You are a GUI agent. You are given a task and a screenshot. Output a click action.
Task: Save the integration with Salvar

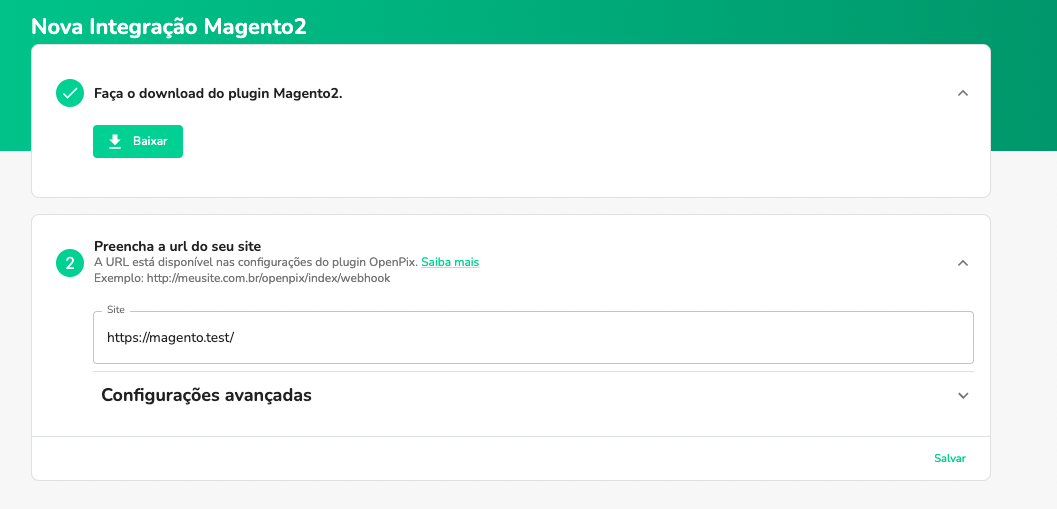point(950,458)
